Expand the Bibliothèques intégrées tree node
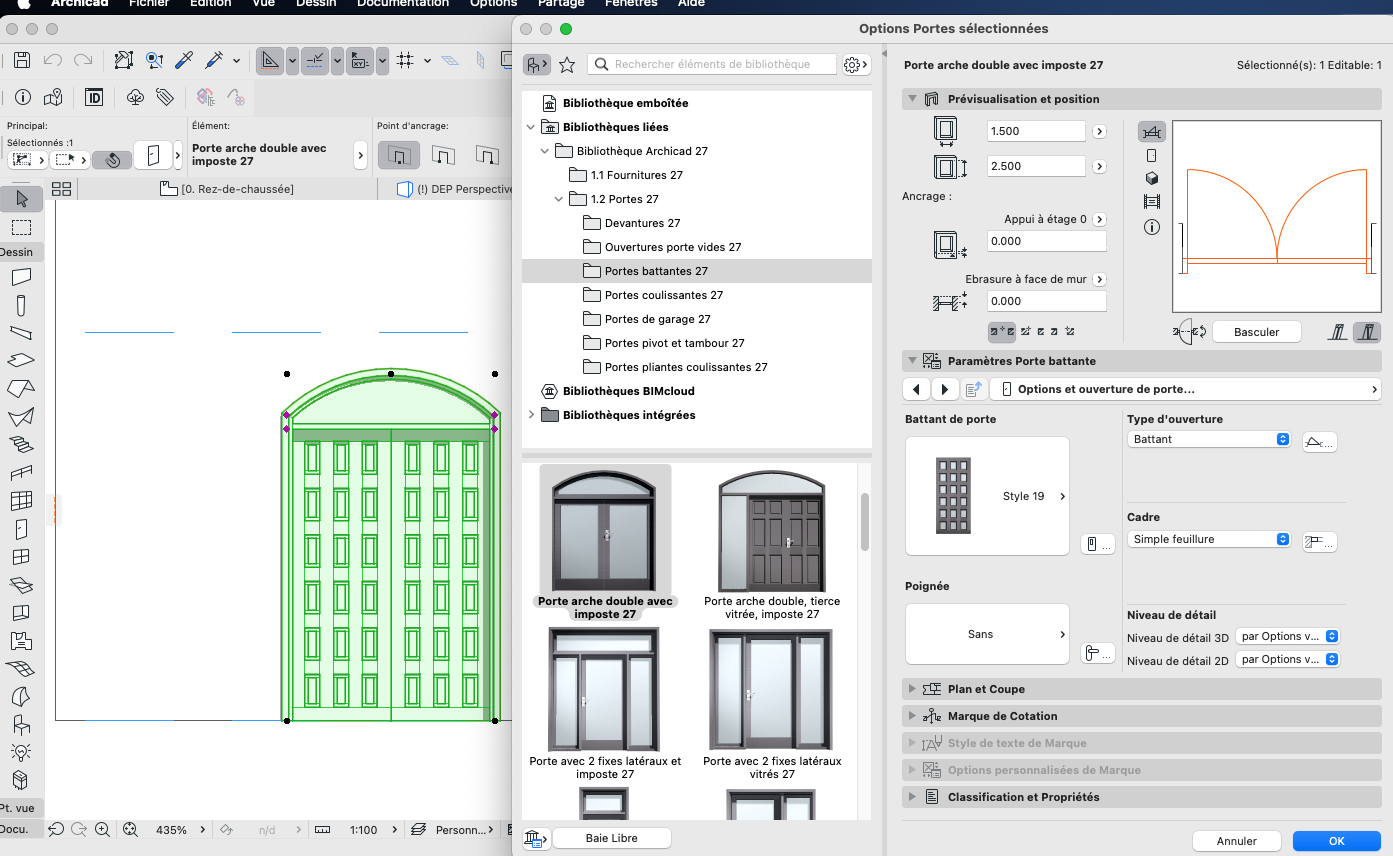The height and width of the screenshot is (856, 1393). coord(531,415)
